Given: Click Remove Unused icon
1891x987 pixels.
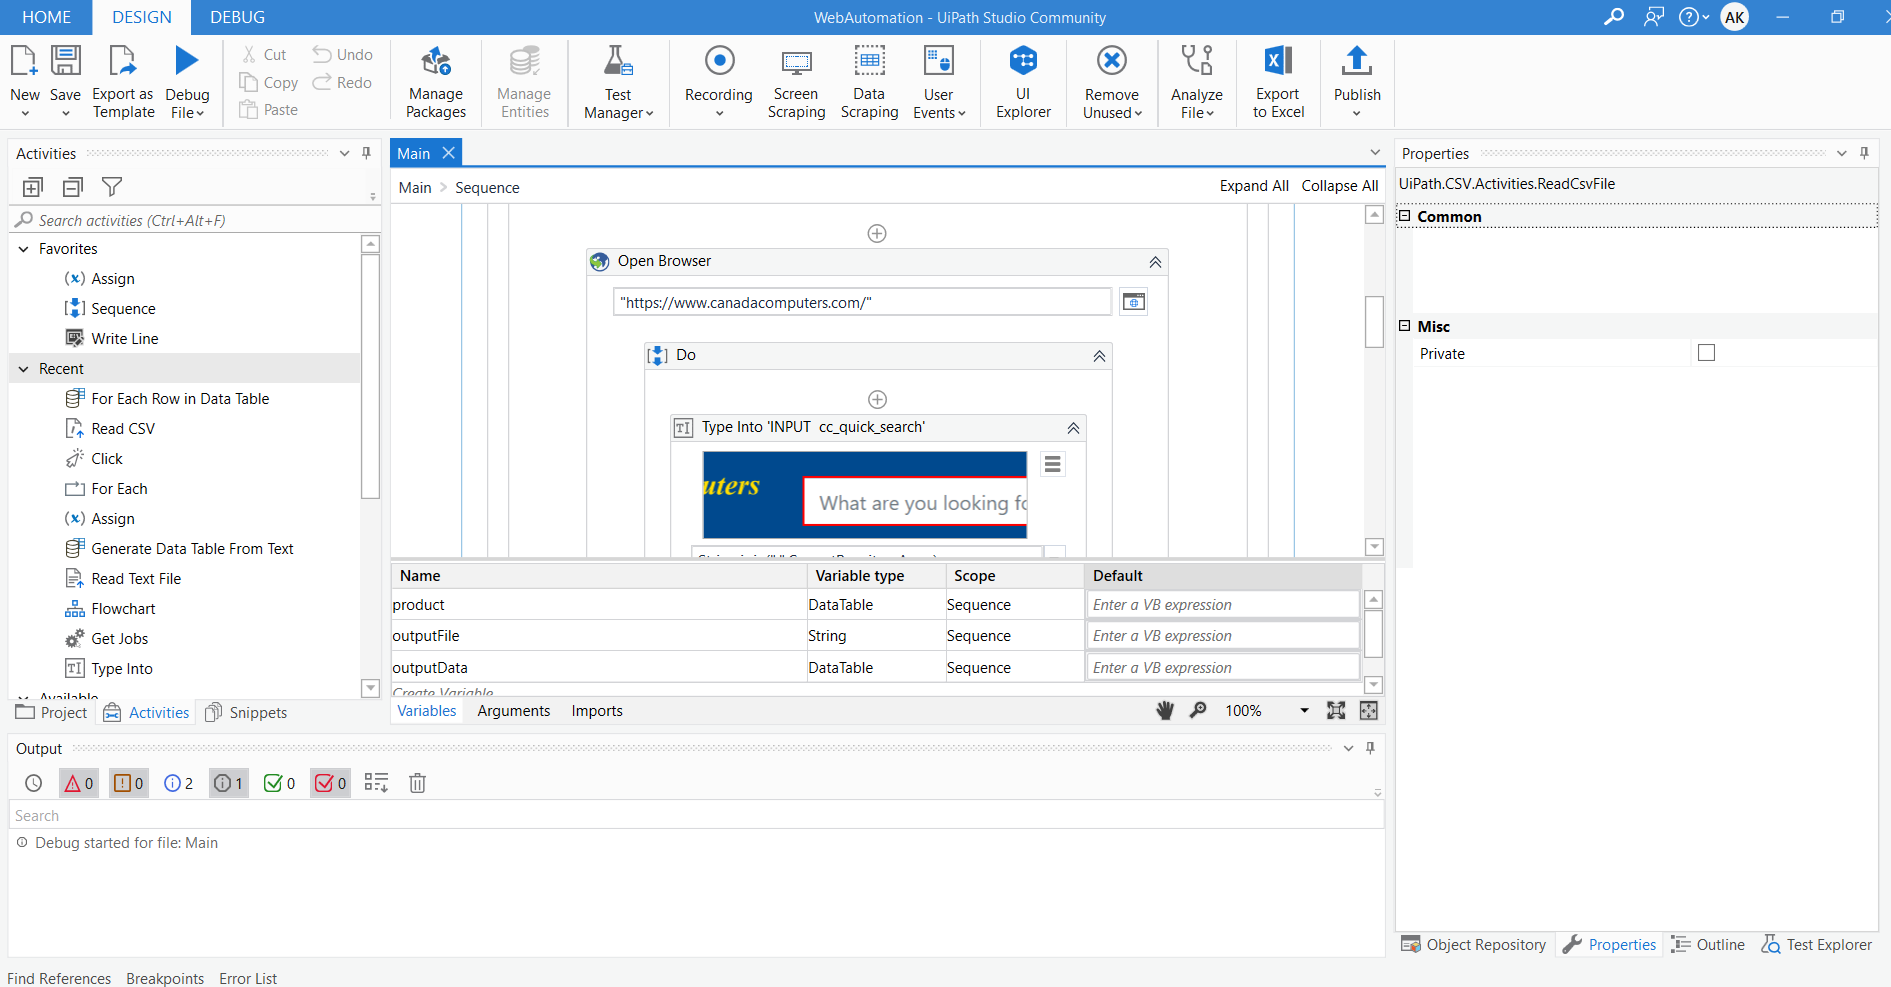Looking at the screenshot, I should pyautogui.click(x=1111, y=61).
